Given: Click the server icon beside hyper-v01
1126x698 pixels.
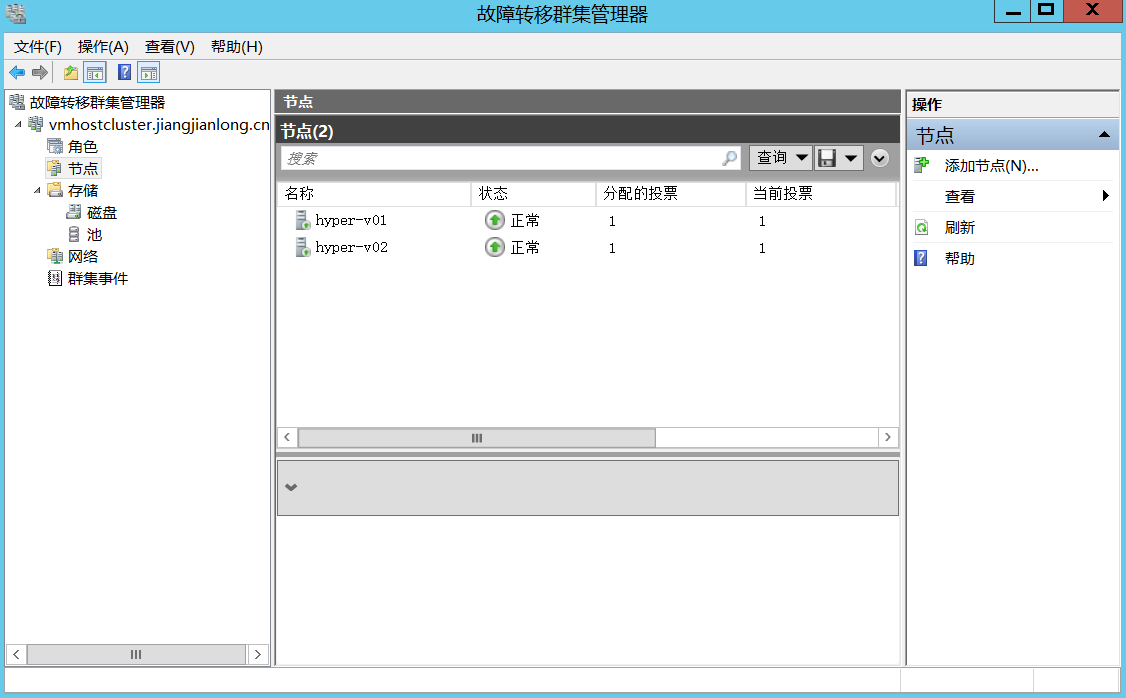Looking at the screenshot, I should [302, 220].
